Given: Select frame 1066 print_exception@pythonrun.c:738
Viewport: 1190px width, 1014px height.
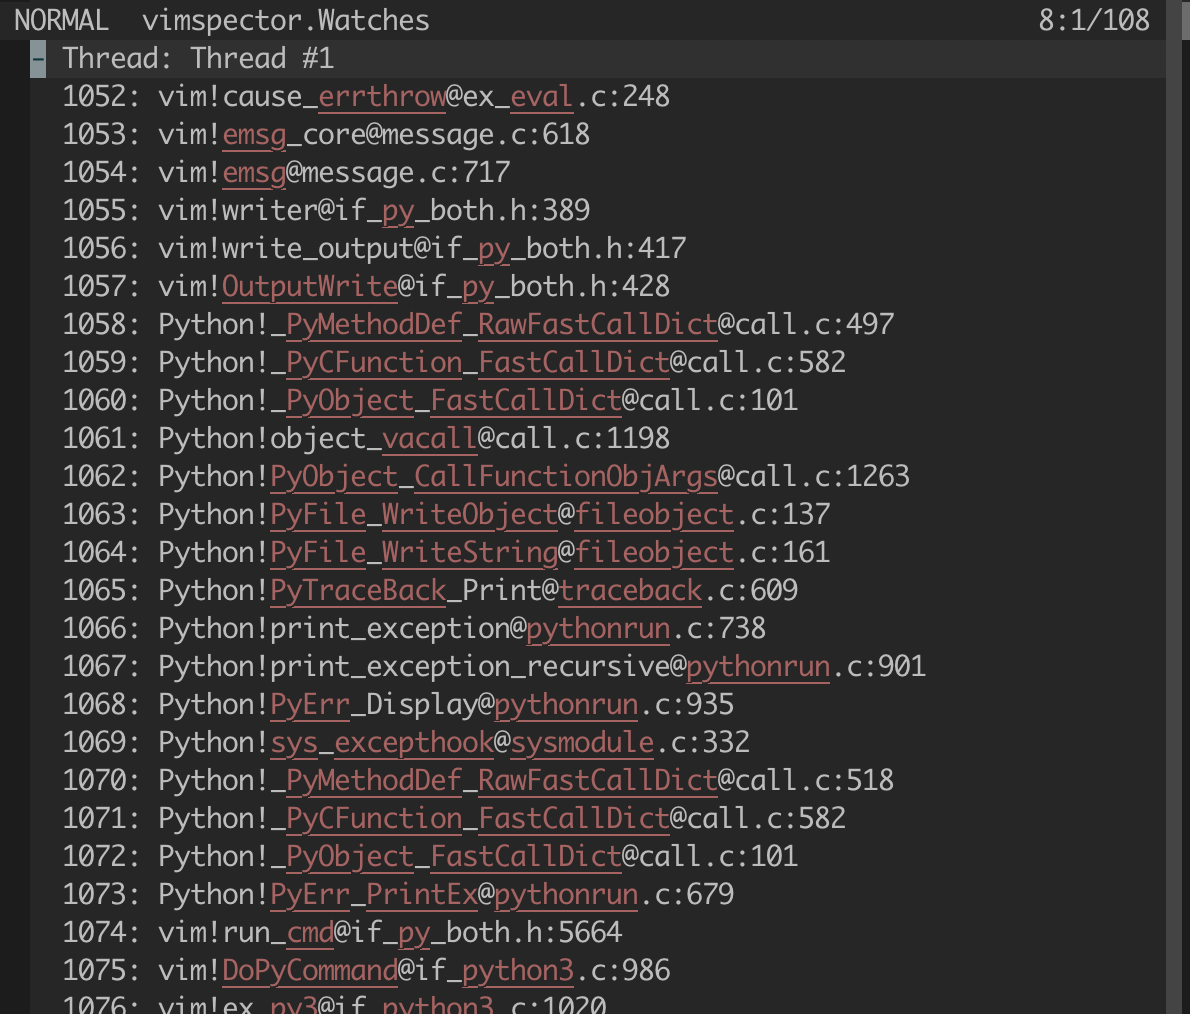Looking at the screenshot, I should (x=414, y=628).
